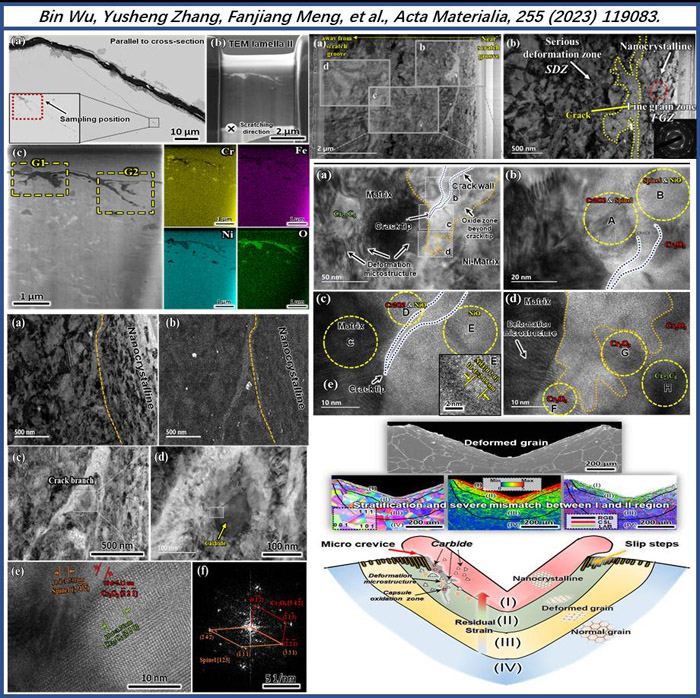The image size is (700, 698).
Task: Open the Ni elemental map in cyan
Action: click(196, 263)
